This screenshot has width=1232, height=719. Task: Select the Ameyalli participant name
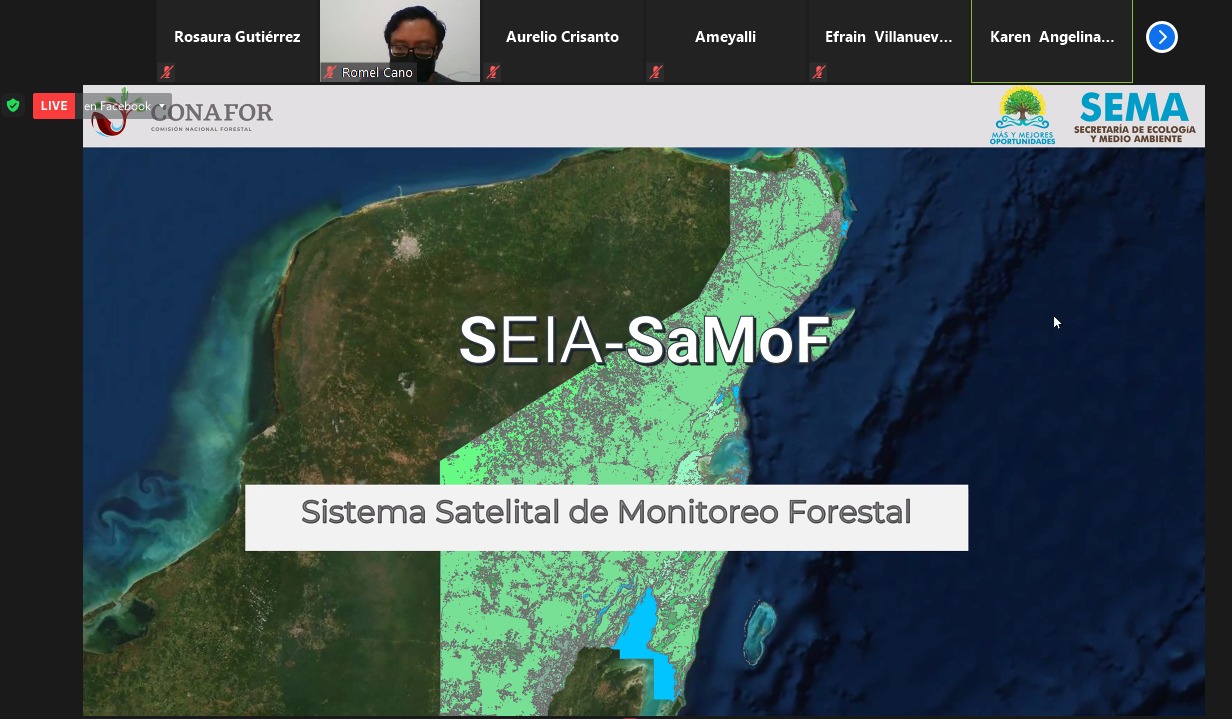coord(725,37)
